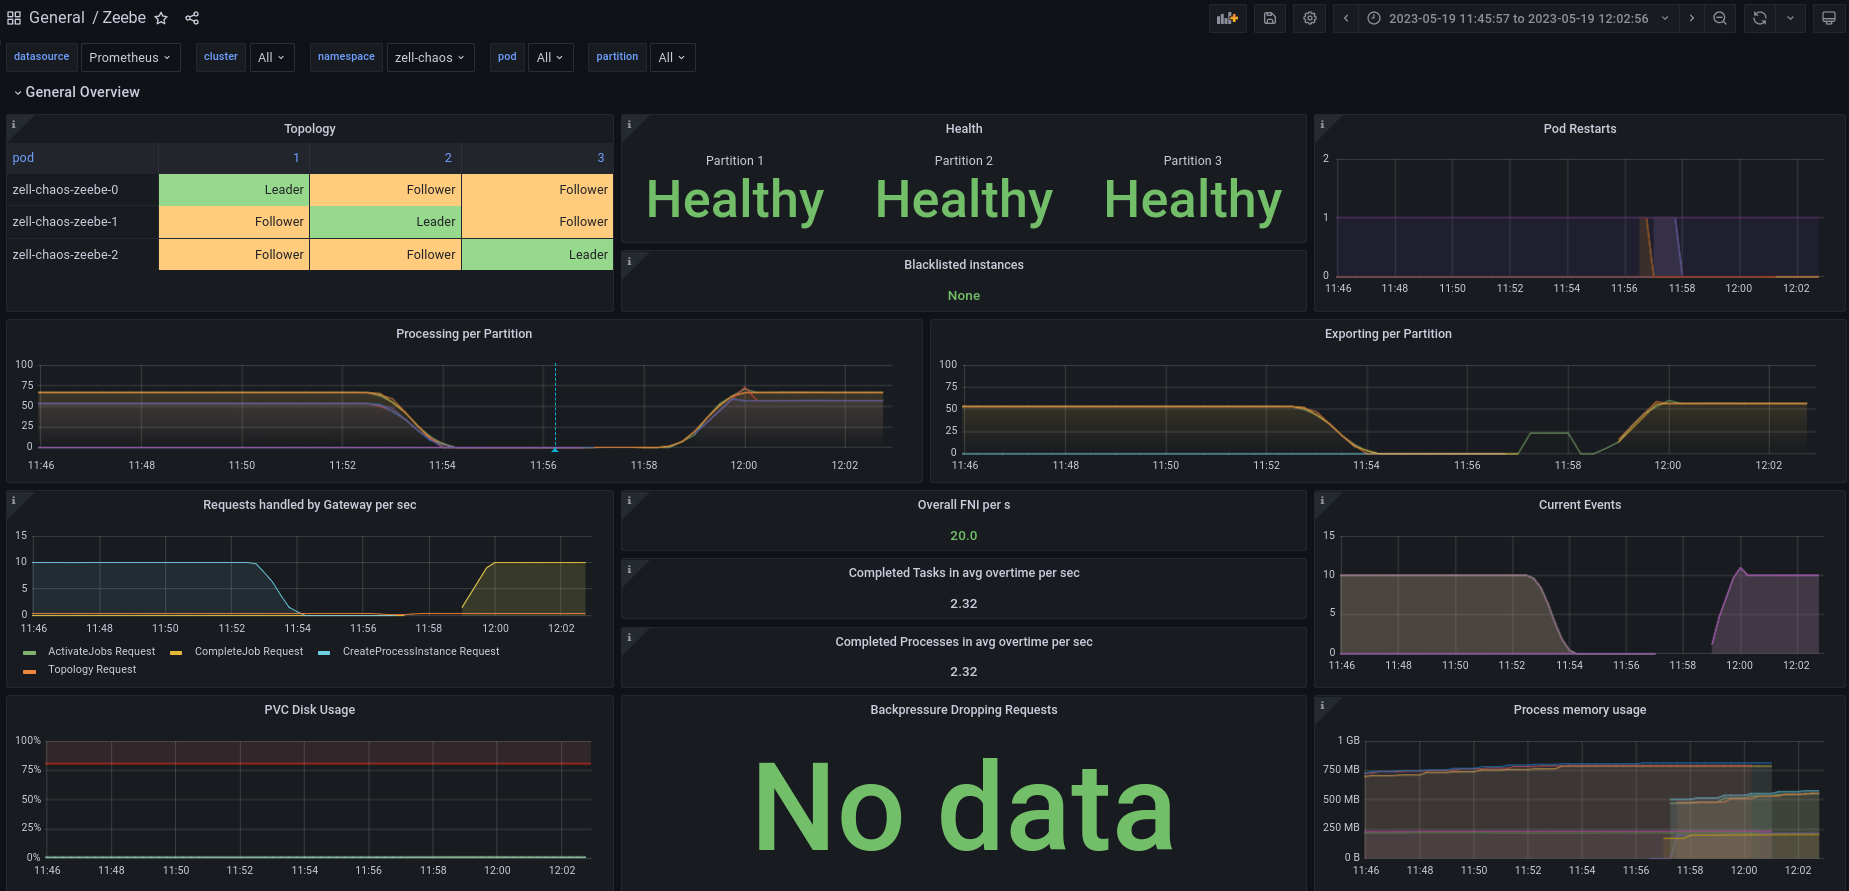Select the zell-chaos-zeebe-1 pod cell

[83, 222]
